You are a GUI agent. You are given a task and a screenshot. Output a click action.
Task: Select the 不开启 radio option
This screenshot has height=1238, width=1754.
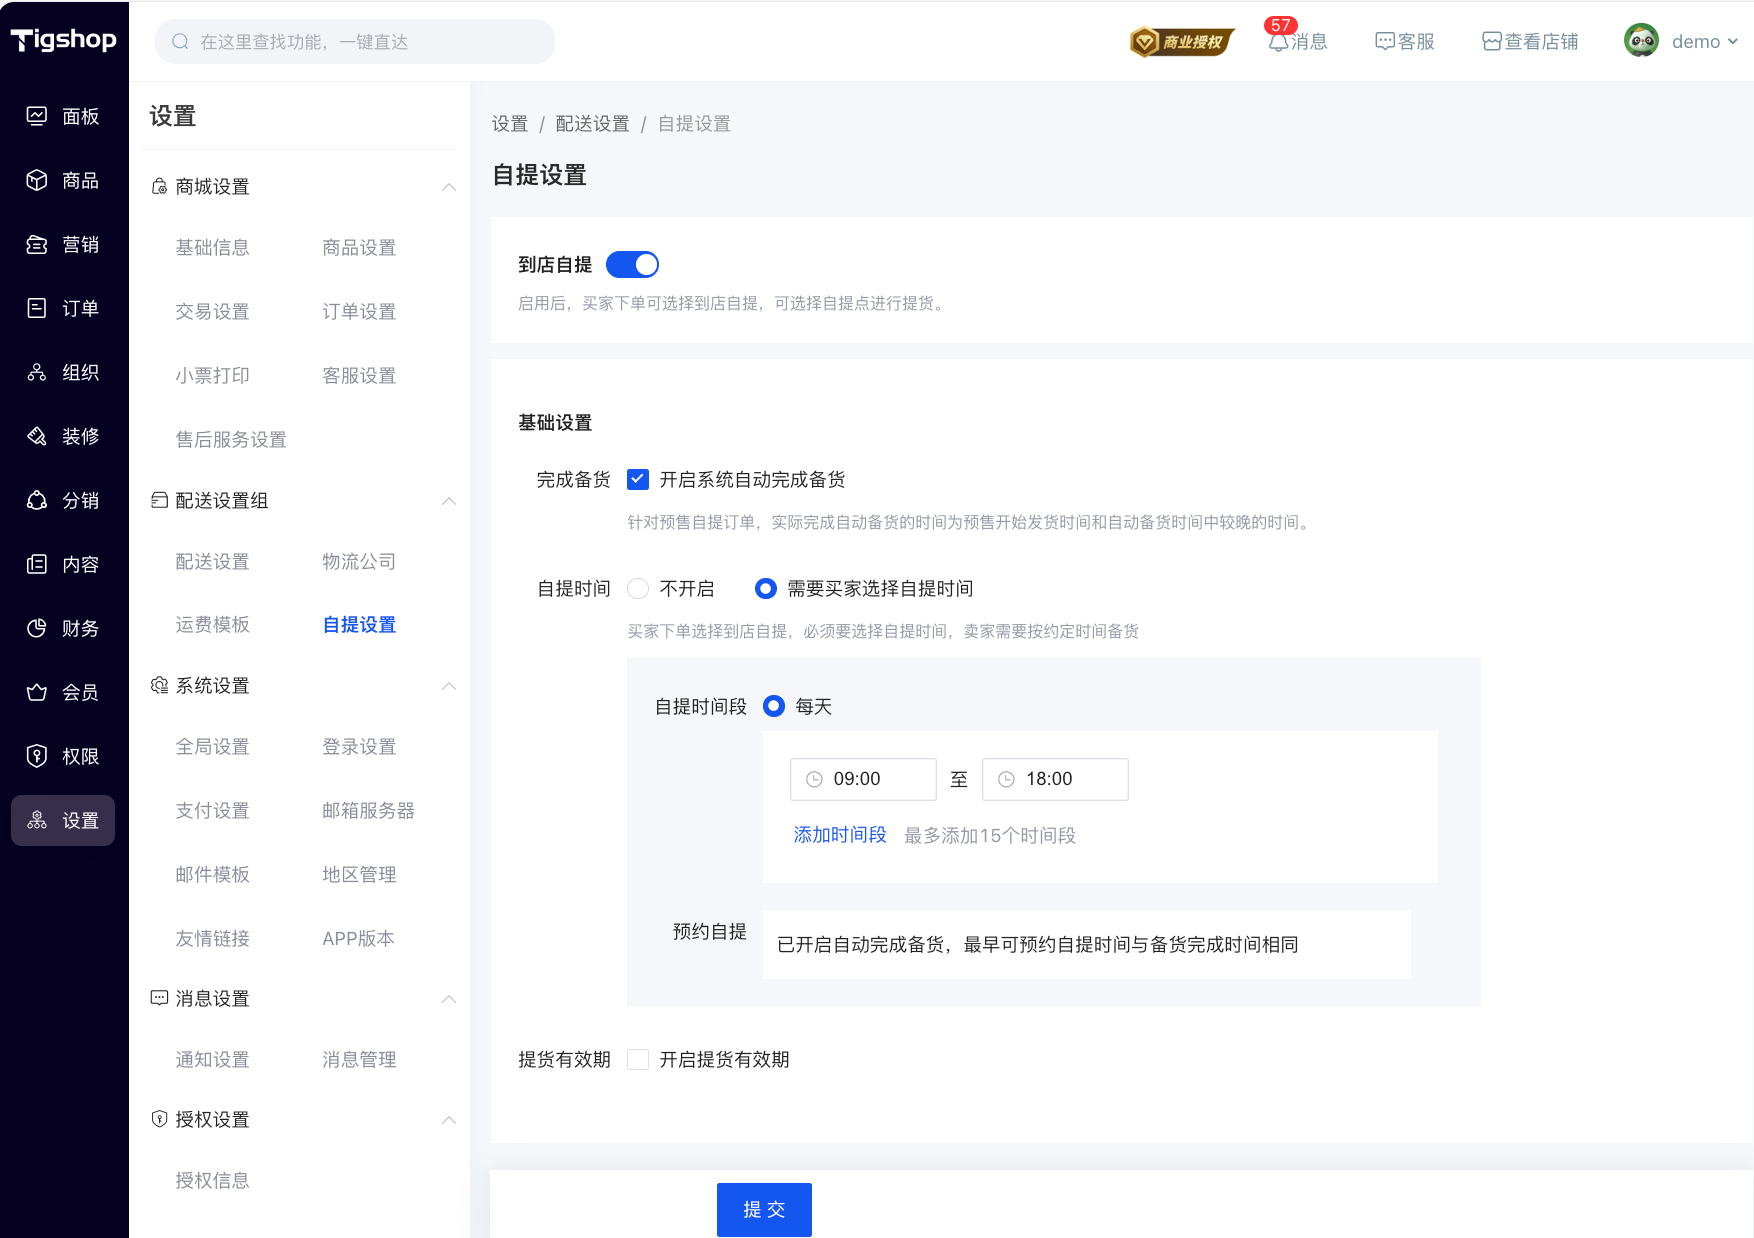[x=638, y=589]
